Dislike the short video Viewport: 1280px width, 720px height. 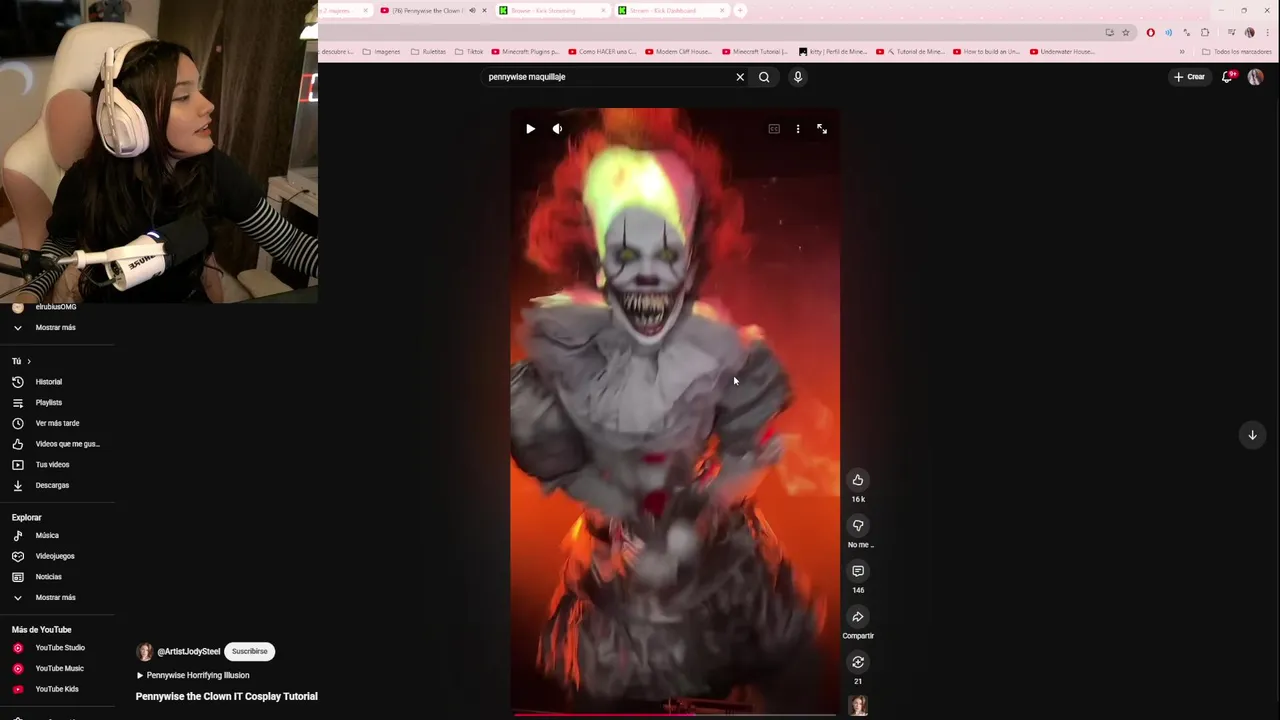click(858, 526)
